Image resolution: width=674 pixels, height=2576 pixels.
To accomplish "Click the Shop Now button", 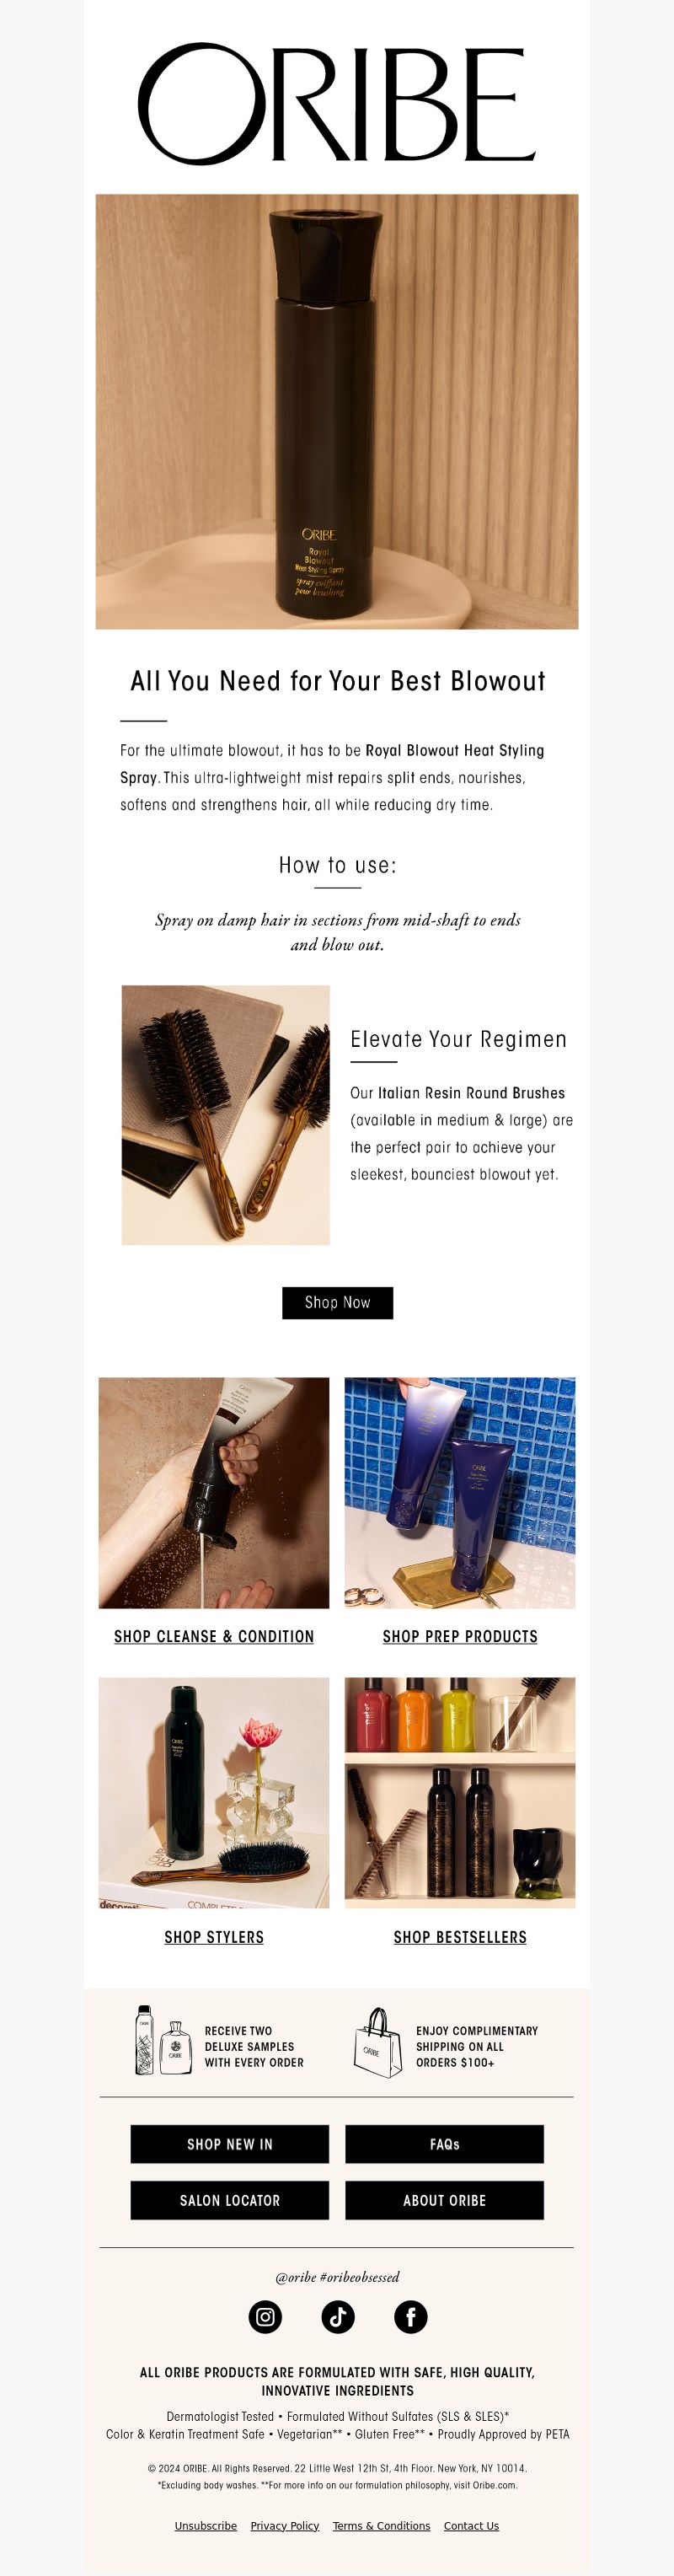I will (338, 1303).
